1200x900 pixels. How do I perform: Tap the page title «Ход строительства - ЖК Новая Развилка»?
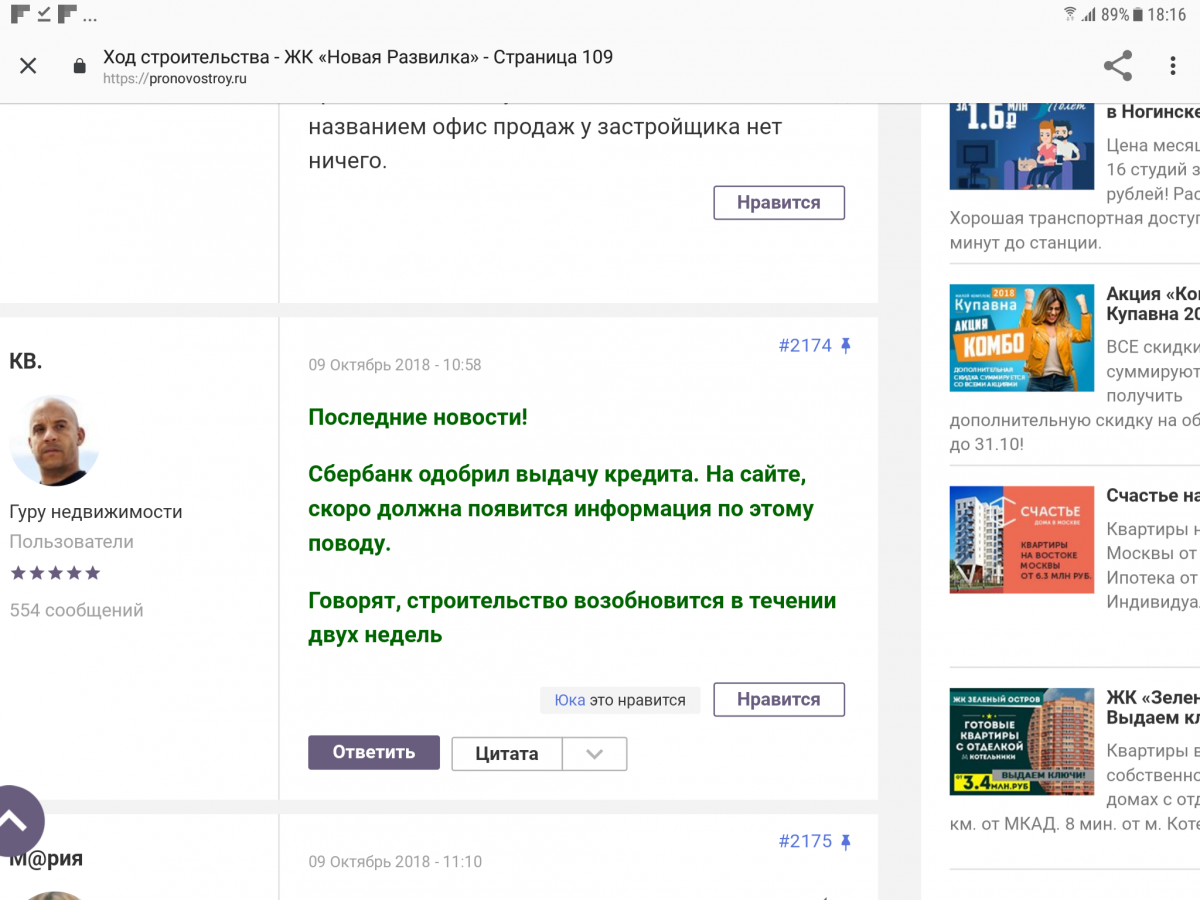coord(358,57)
